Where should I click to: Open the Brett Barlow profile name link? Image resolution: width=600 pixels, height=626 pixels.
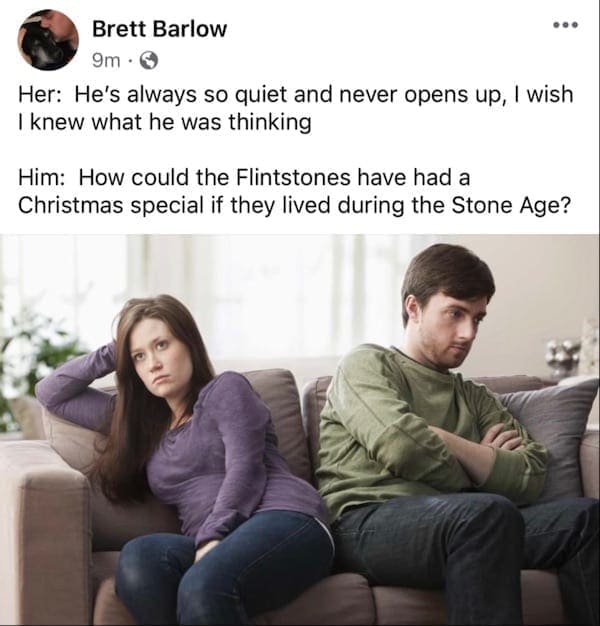[x=160, y=29]
